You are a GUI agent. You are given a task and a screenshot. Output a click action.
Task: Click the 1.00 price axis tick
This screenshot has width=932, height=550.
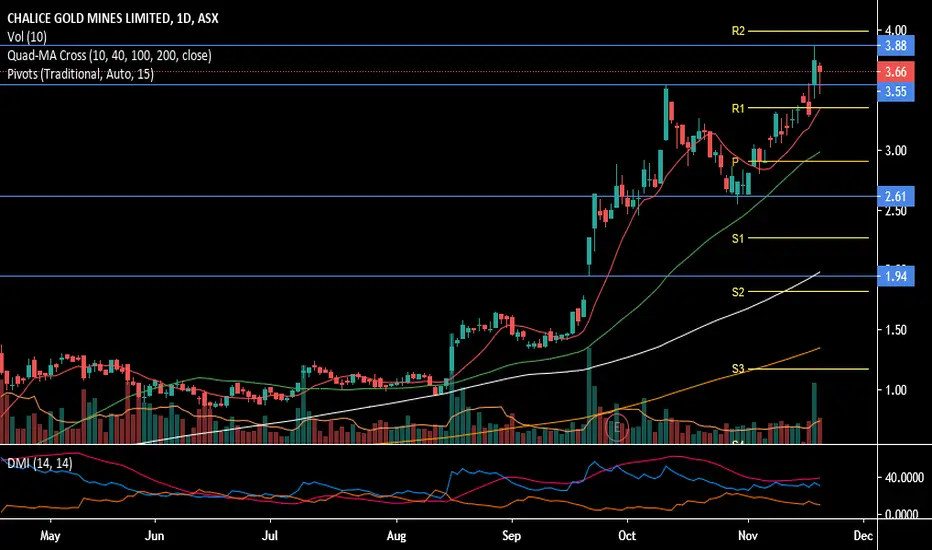coord(896,390)
